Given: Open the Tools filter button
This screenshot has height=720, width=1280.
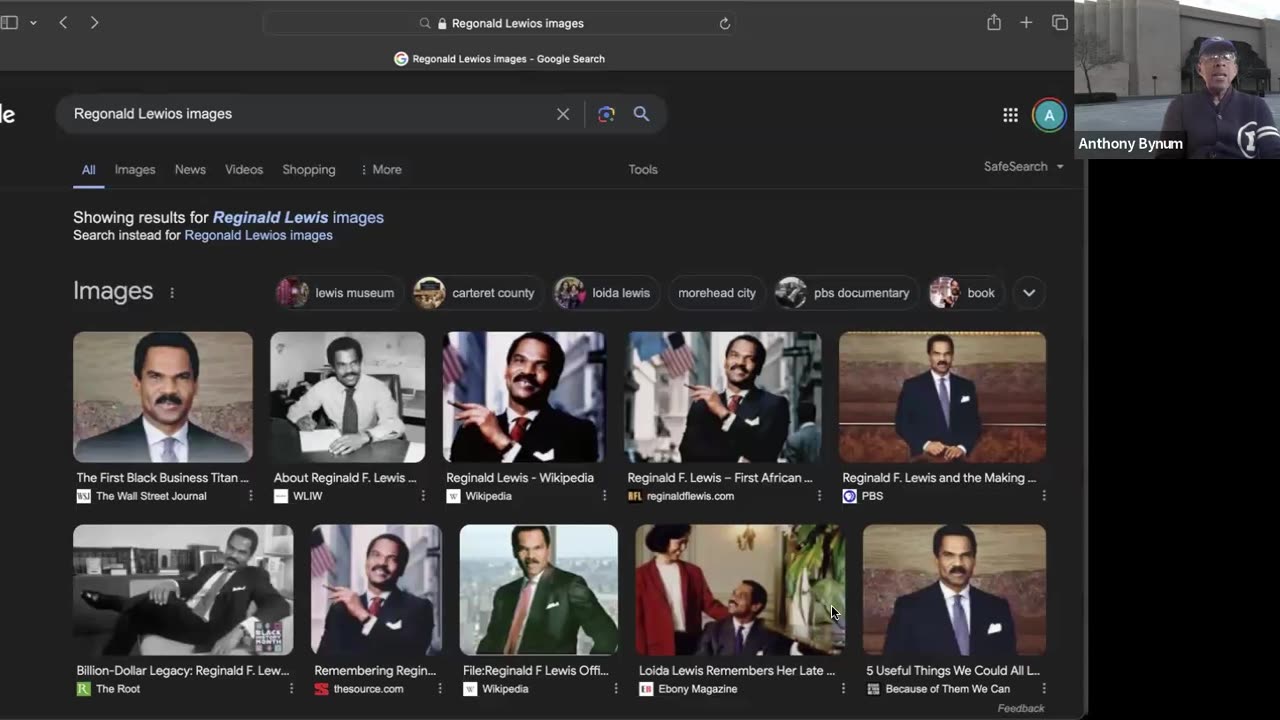Looking at the screenshot, I should (x=643, y=170).
